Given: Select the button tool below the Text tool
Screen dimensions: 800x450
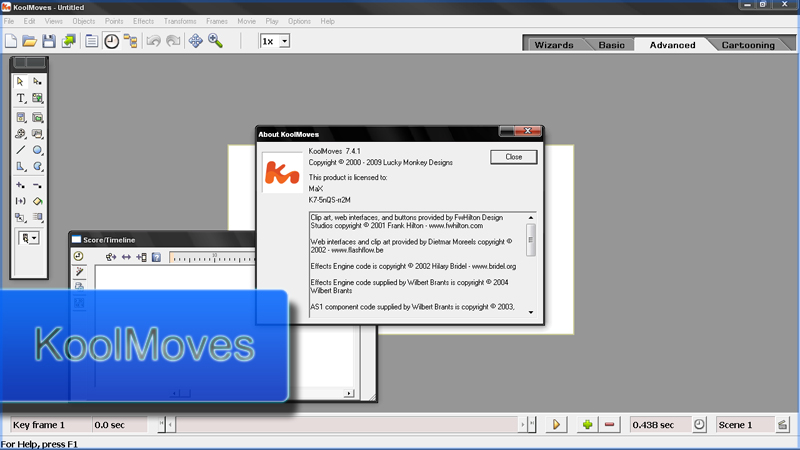Looking at the screenshot, I should pos(20,117).
